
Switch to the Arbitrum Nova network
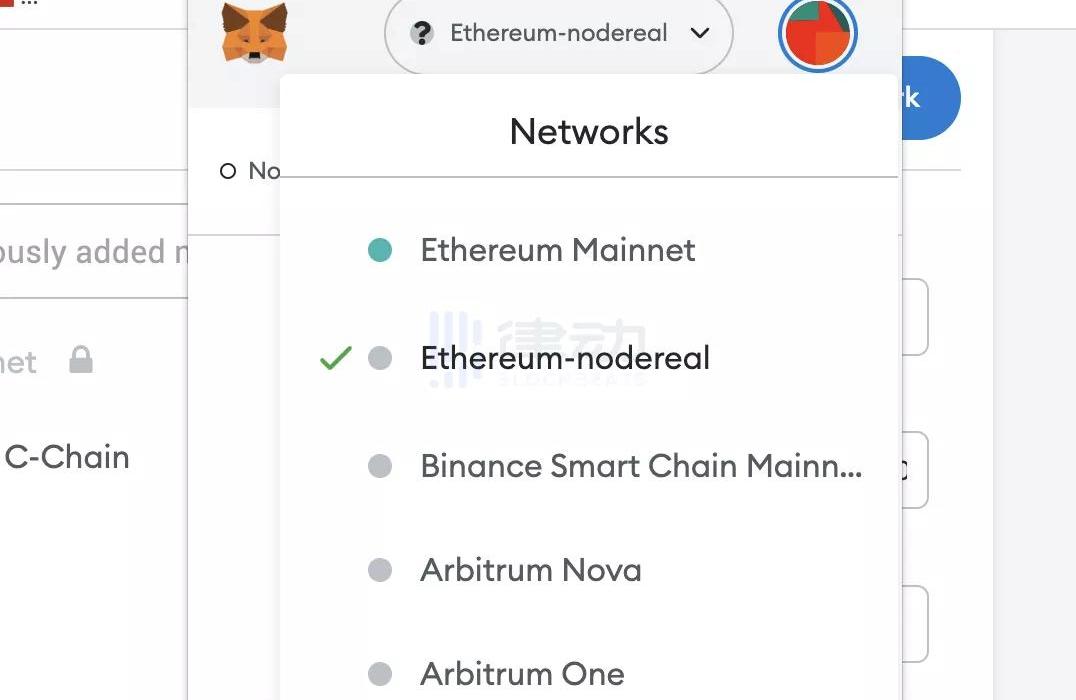click(x=530, y=570)
